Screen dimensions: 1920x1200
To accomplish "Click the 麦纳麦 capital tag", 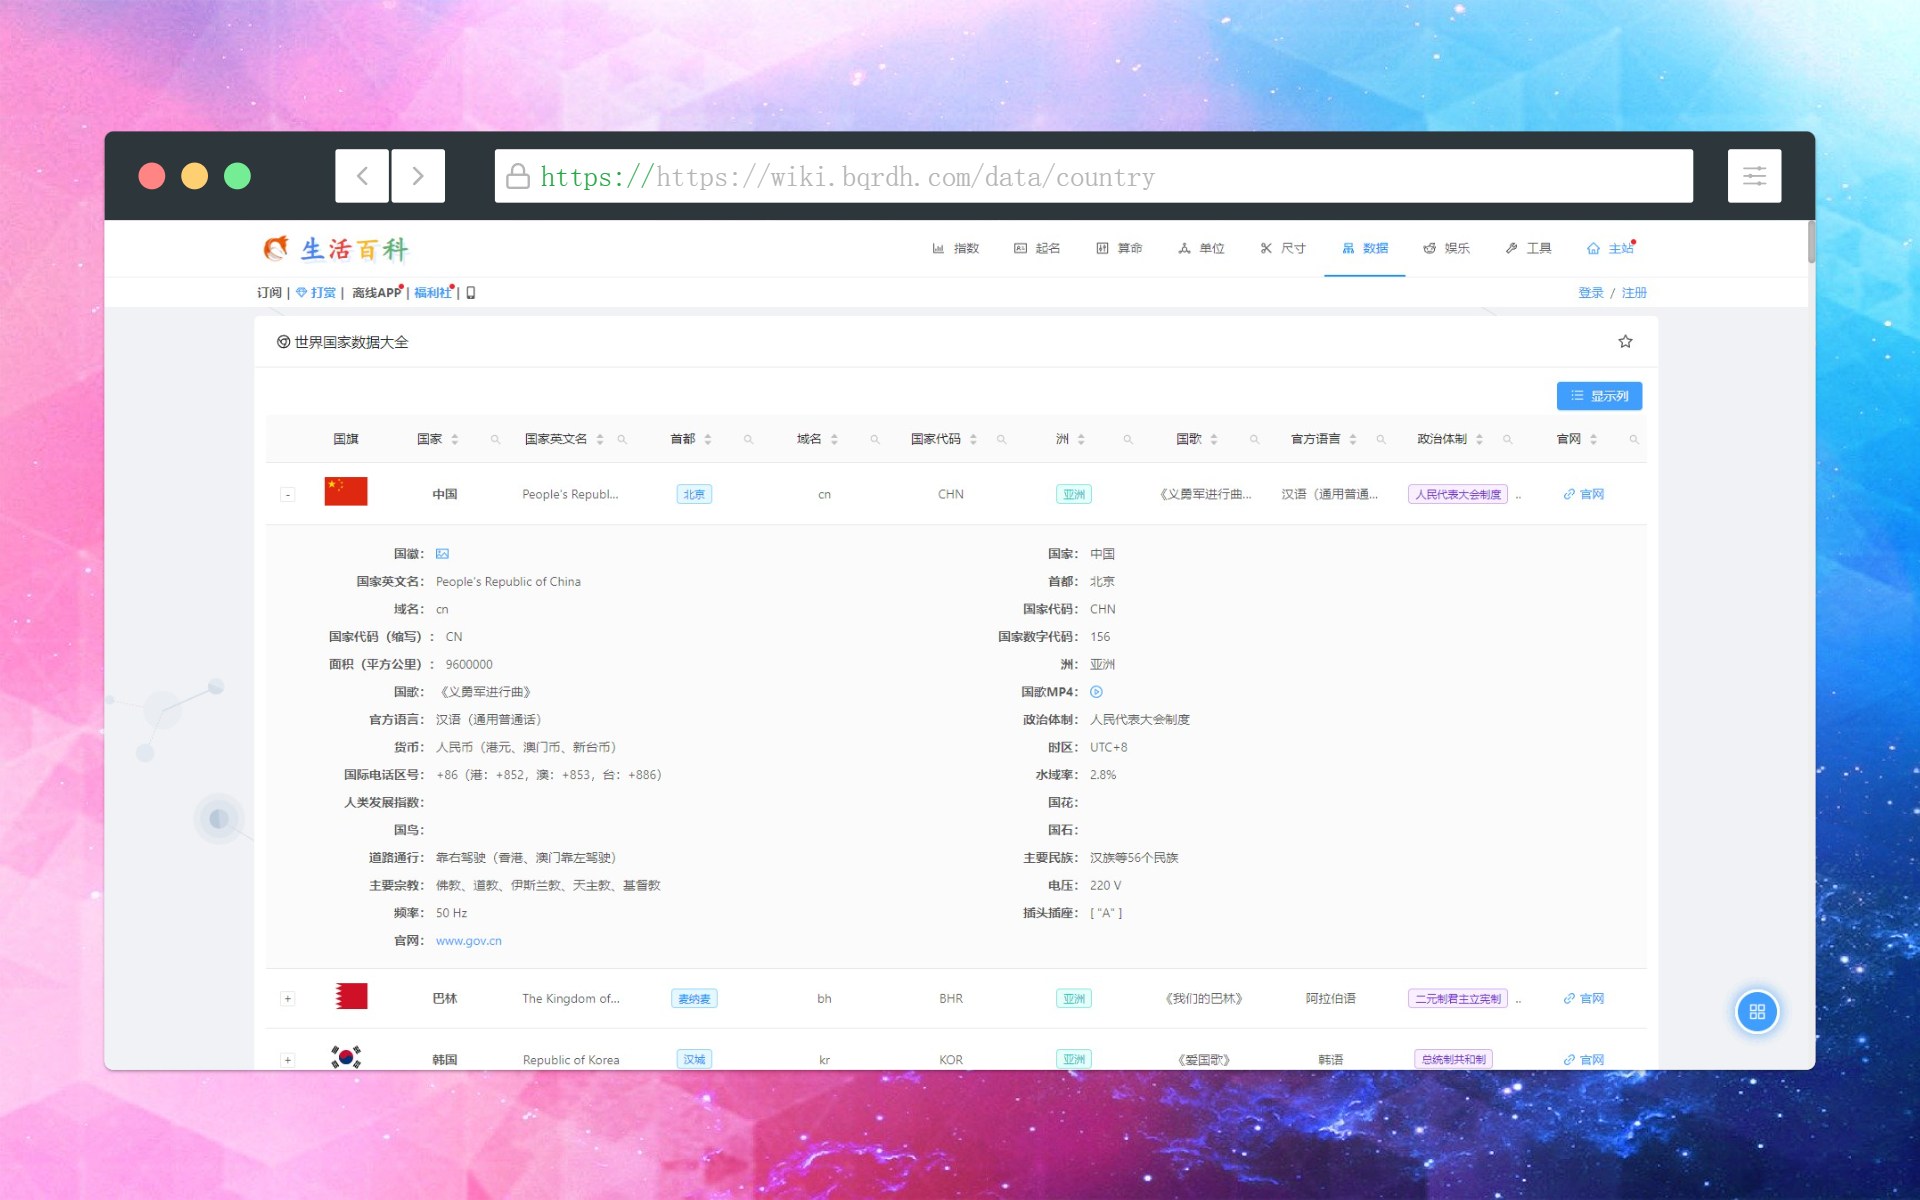I will 694,998.
